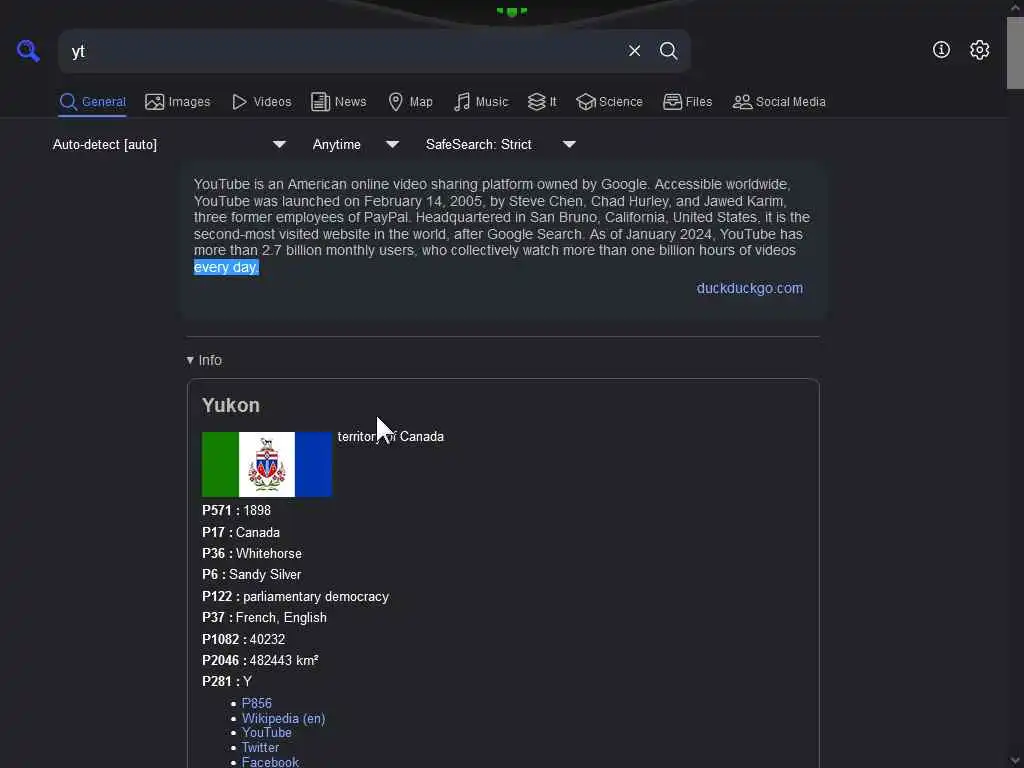The image size is (1024, 768).
Task: Click the 'P571 : 1898' row
Action: [236, 511]
